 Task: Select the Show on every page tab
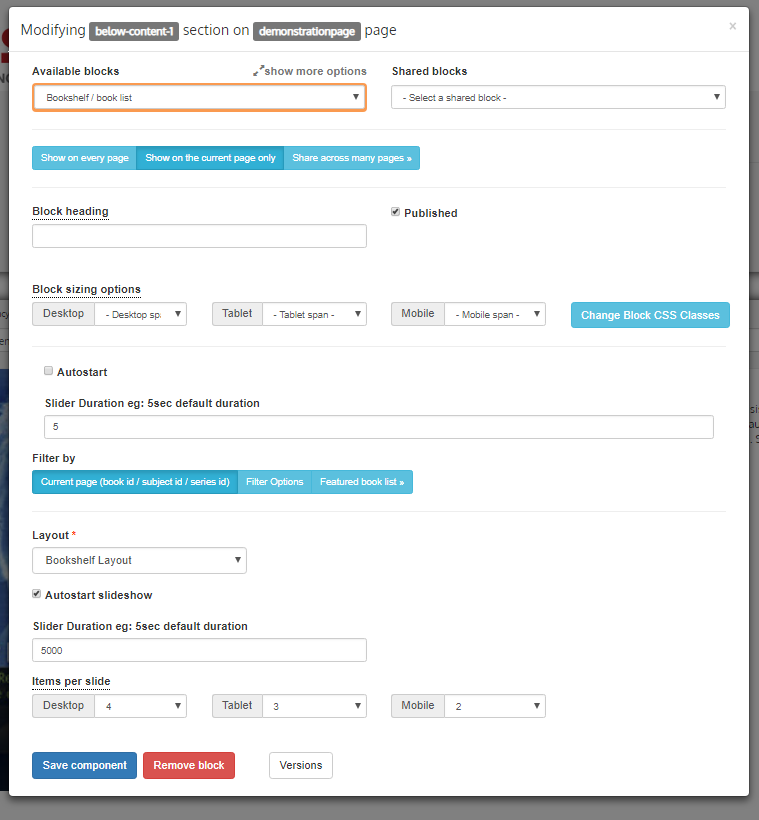(84, 158)
